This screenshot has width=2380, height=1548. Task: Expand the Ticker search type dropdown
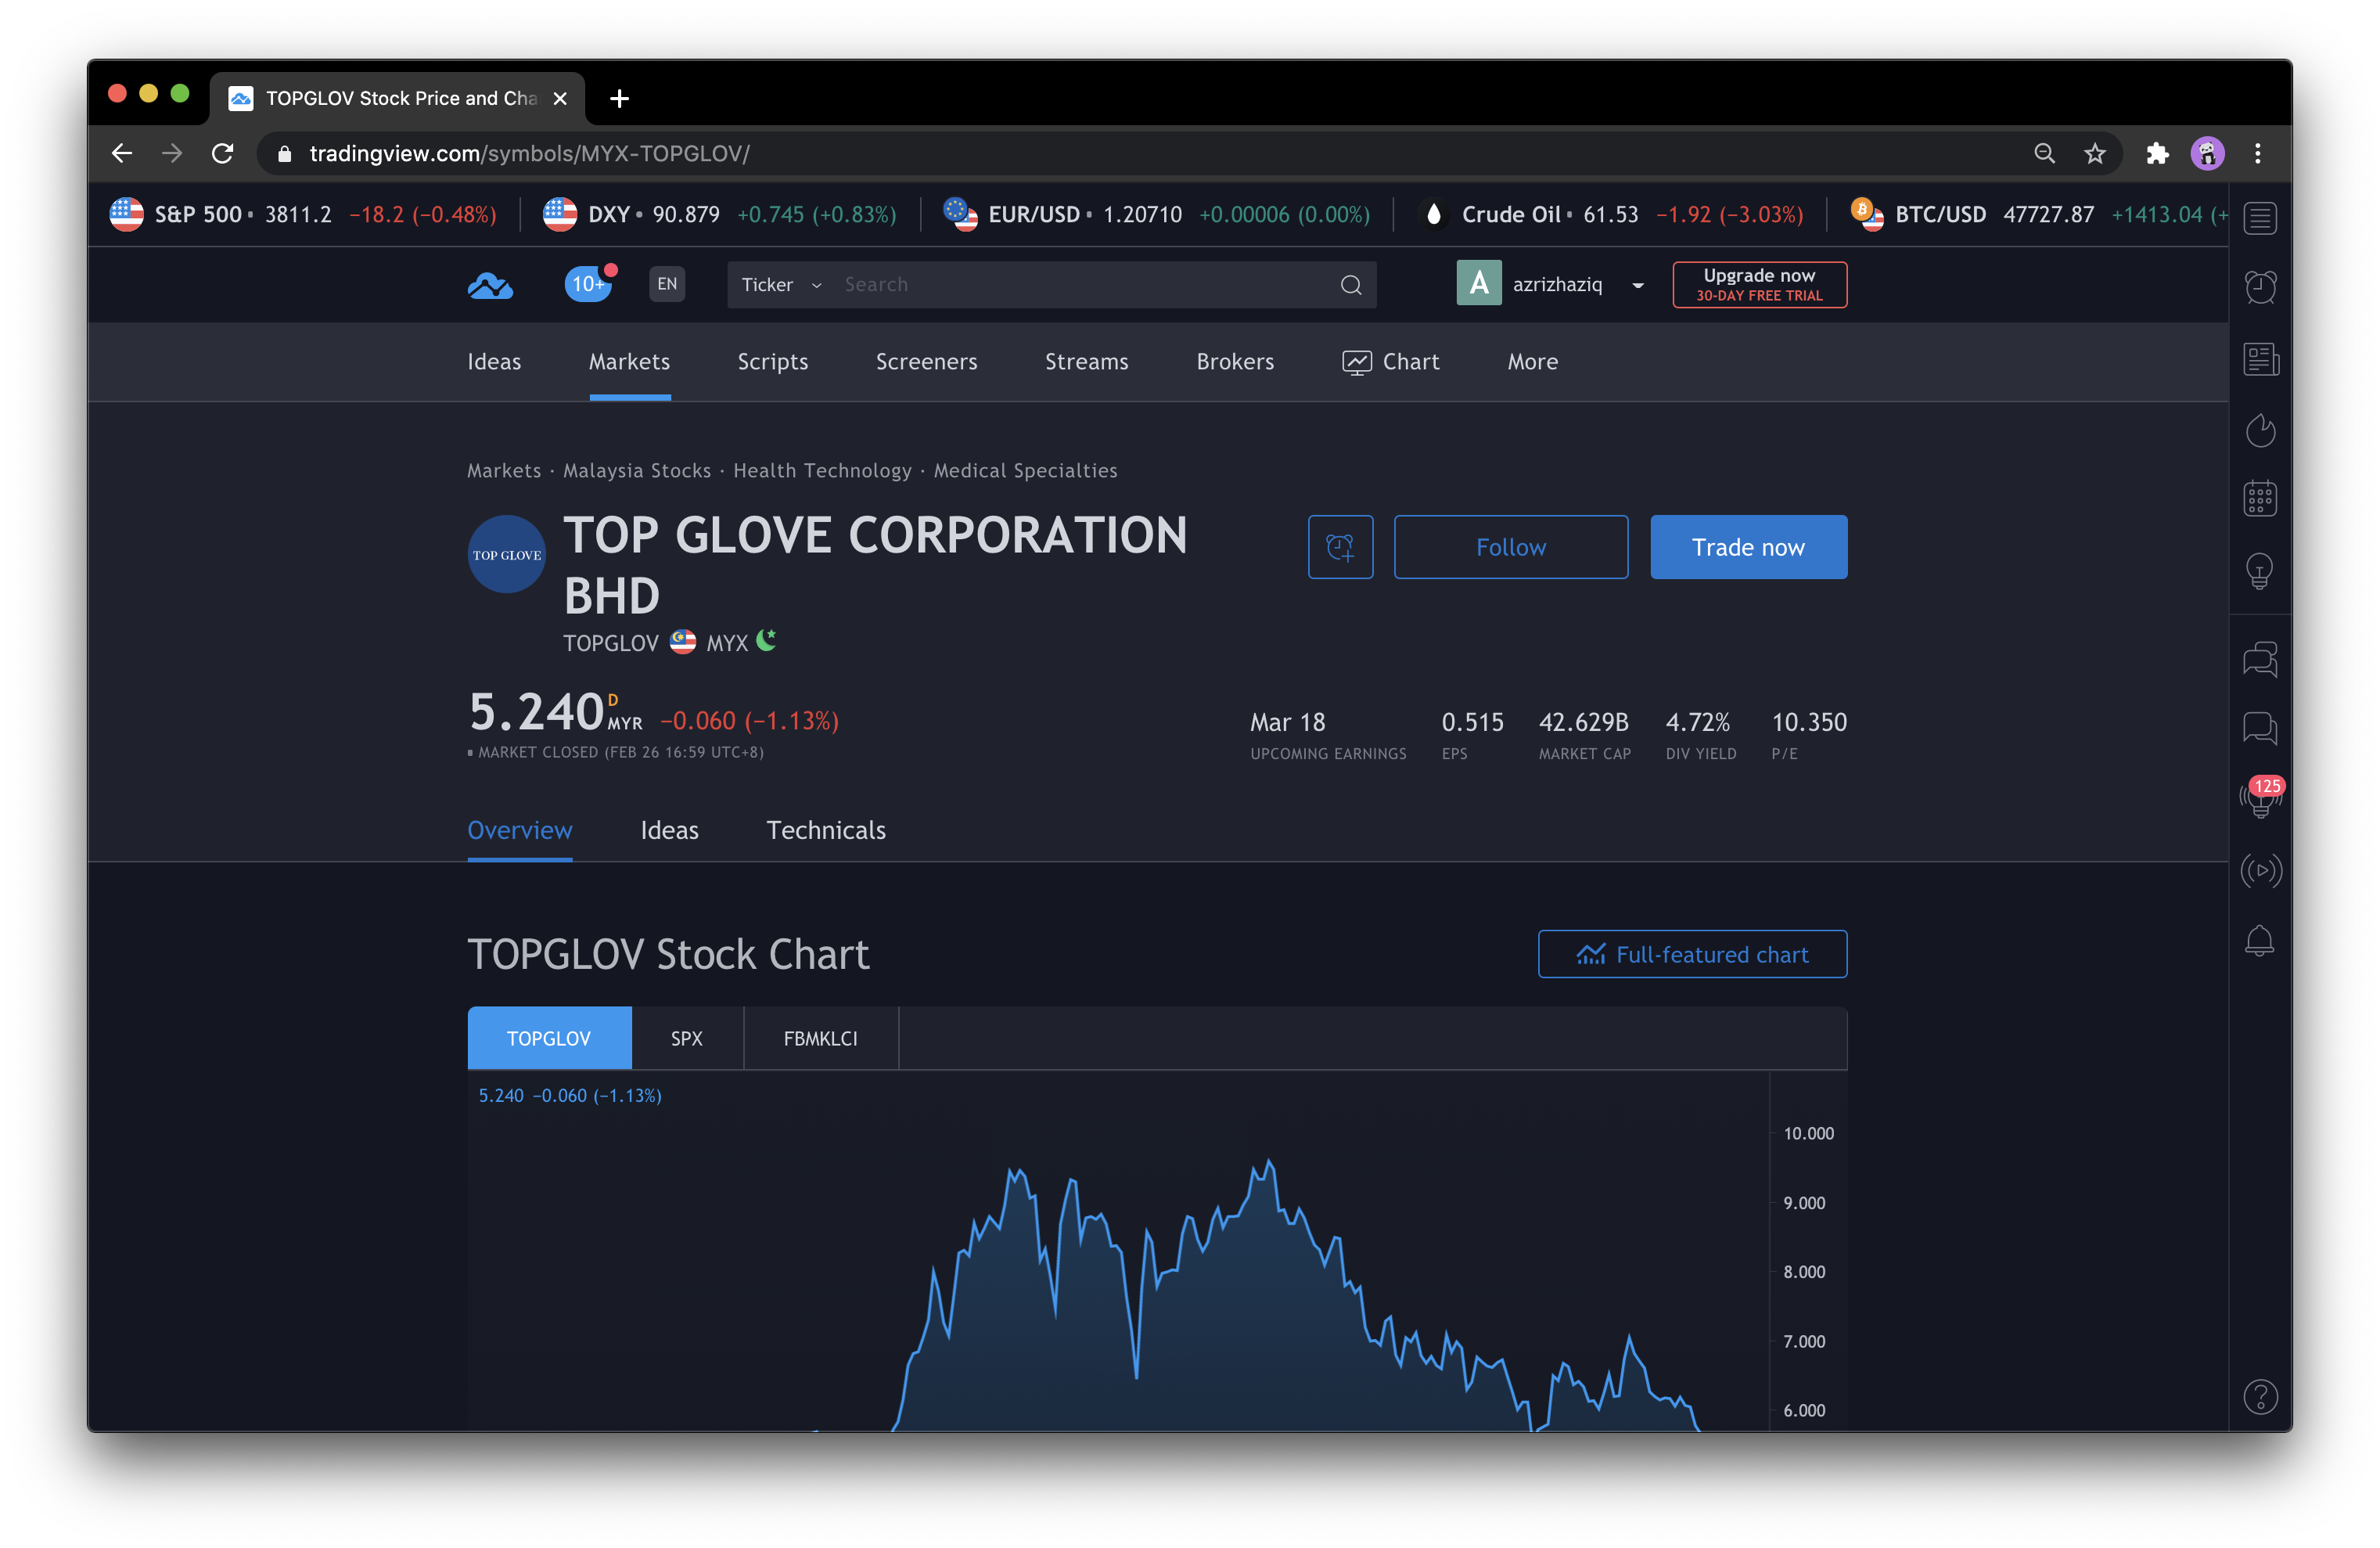click(781, 285)
